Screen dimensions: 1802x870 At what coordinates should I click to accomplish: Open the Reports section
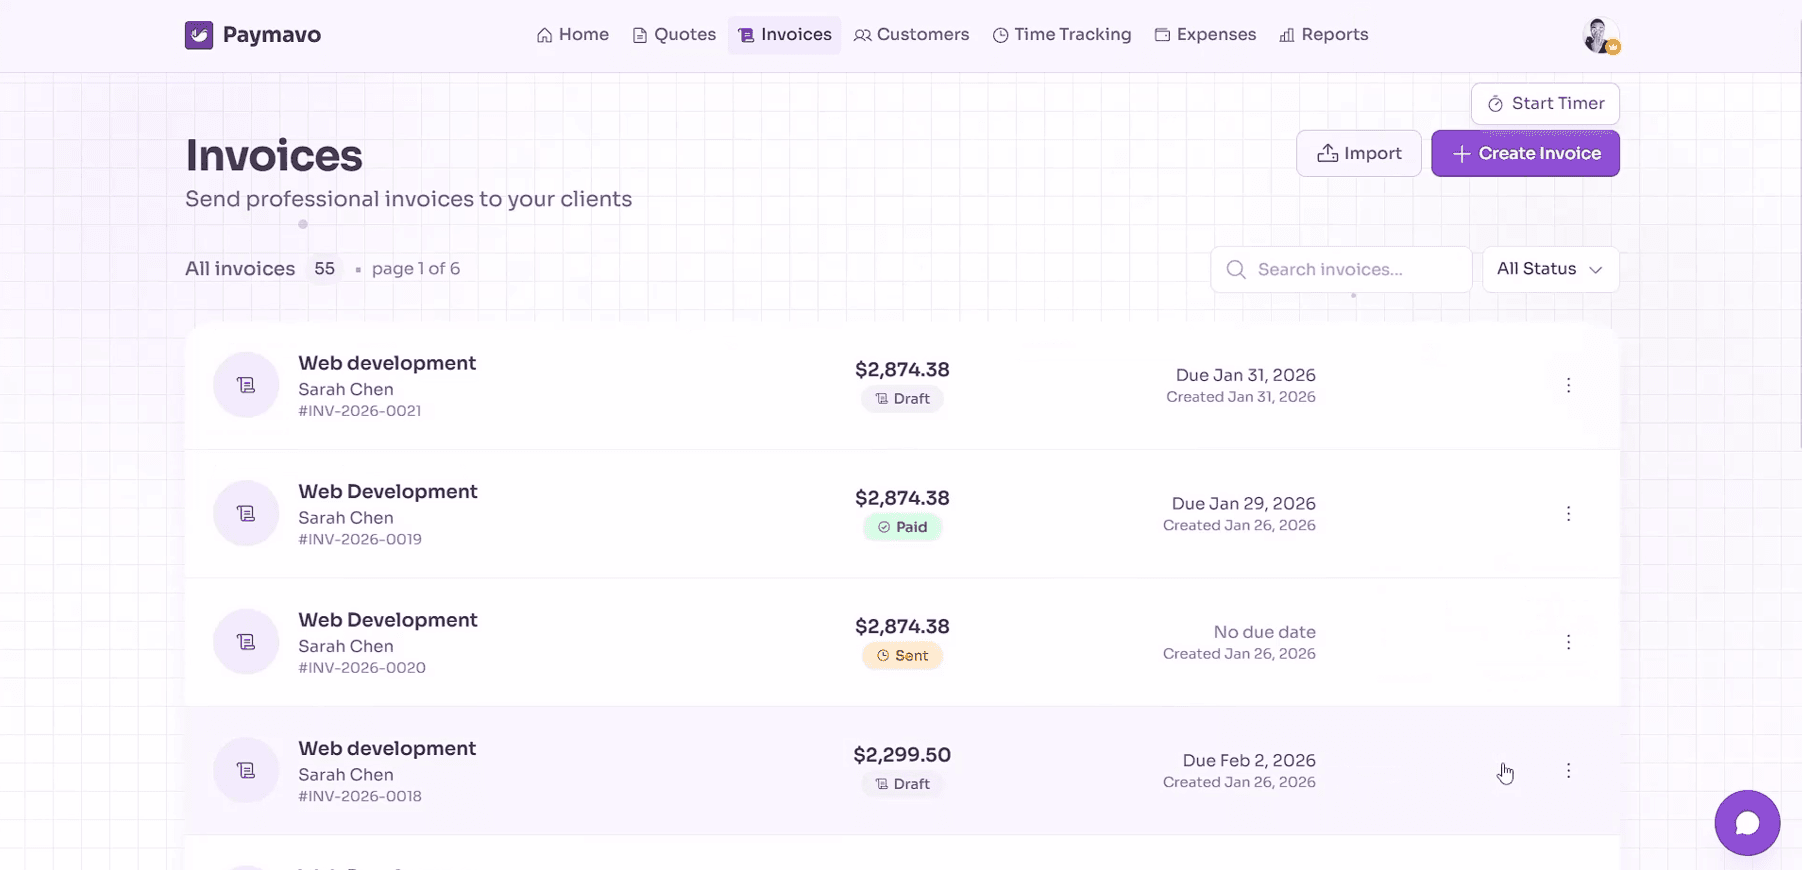tap(1324, 35)
